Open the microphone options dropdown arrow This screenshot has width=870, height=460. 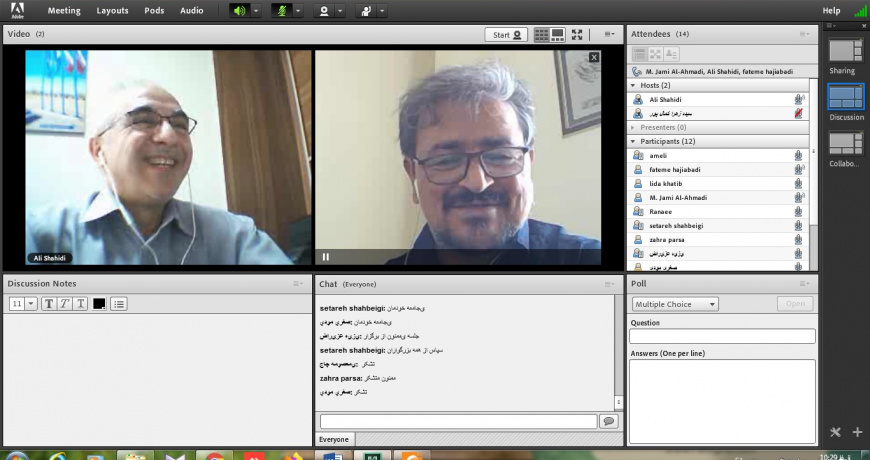(298, 11)
